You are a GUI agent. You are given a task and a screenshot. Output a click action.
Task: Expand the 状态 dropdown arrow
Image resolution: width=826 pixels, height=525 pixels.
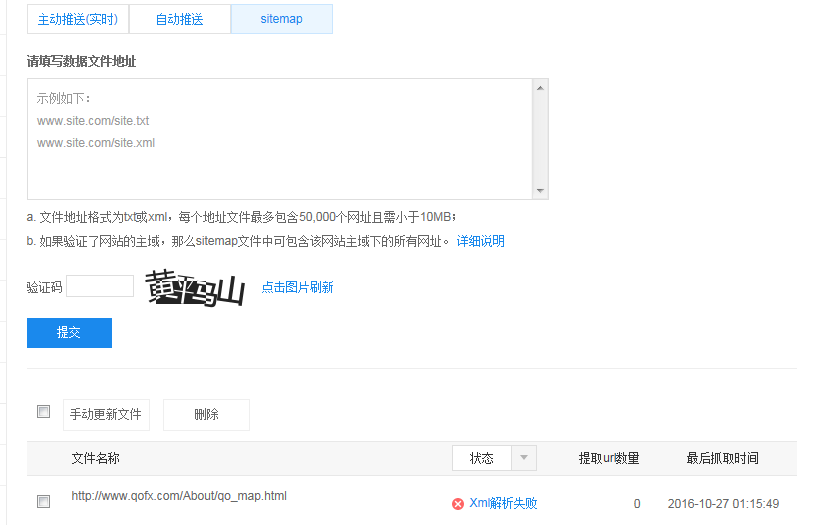pos(525,458)
